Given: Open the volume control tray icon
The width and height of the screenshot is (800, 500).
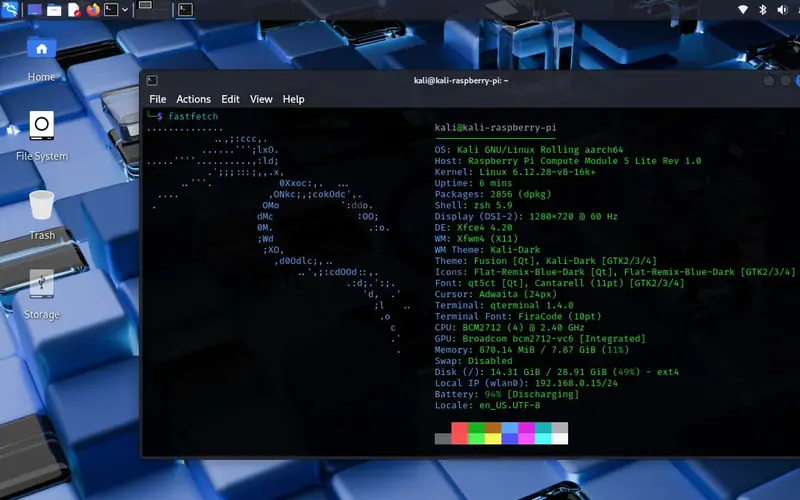Looking at the screenshot, I should (x=782, y=10).
